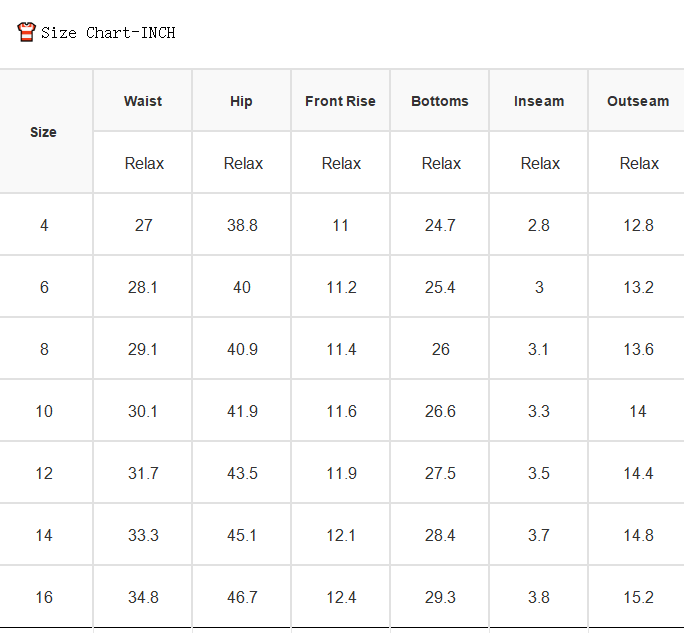
Task: Select inseam value 3.7 for size 14
Action: coord(539,535)
